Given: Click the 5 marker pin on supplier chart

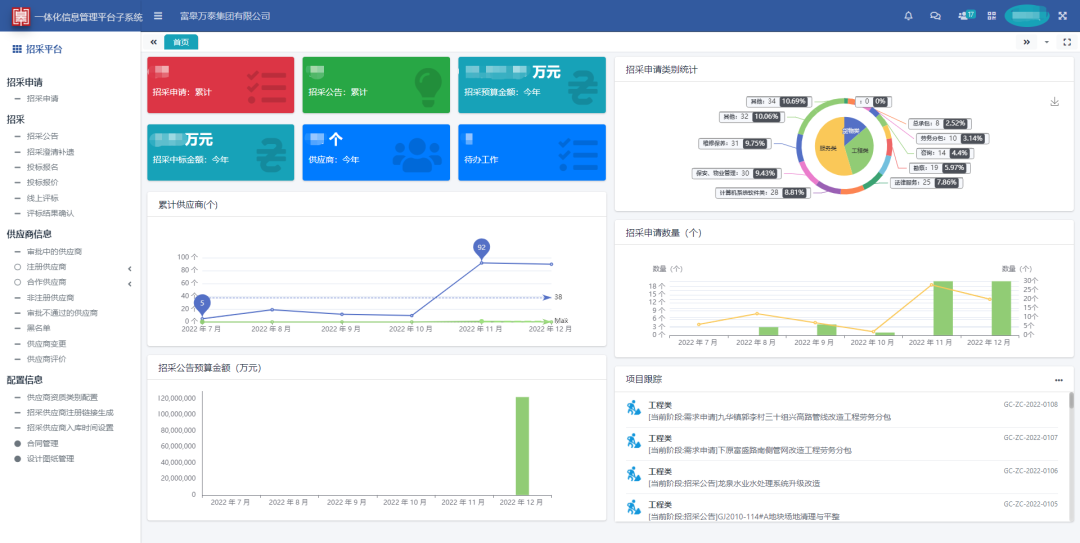Looking at the screenshot, I should click(x=202, y=304).
